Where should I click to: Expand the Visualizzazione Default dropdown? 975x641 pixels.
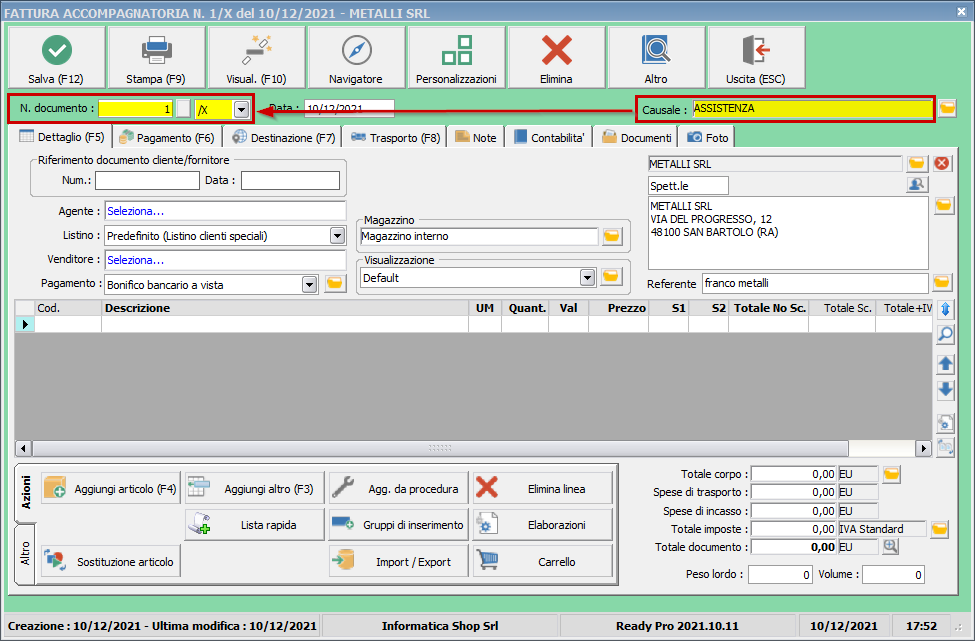[587, 277]
